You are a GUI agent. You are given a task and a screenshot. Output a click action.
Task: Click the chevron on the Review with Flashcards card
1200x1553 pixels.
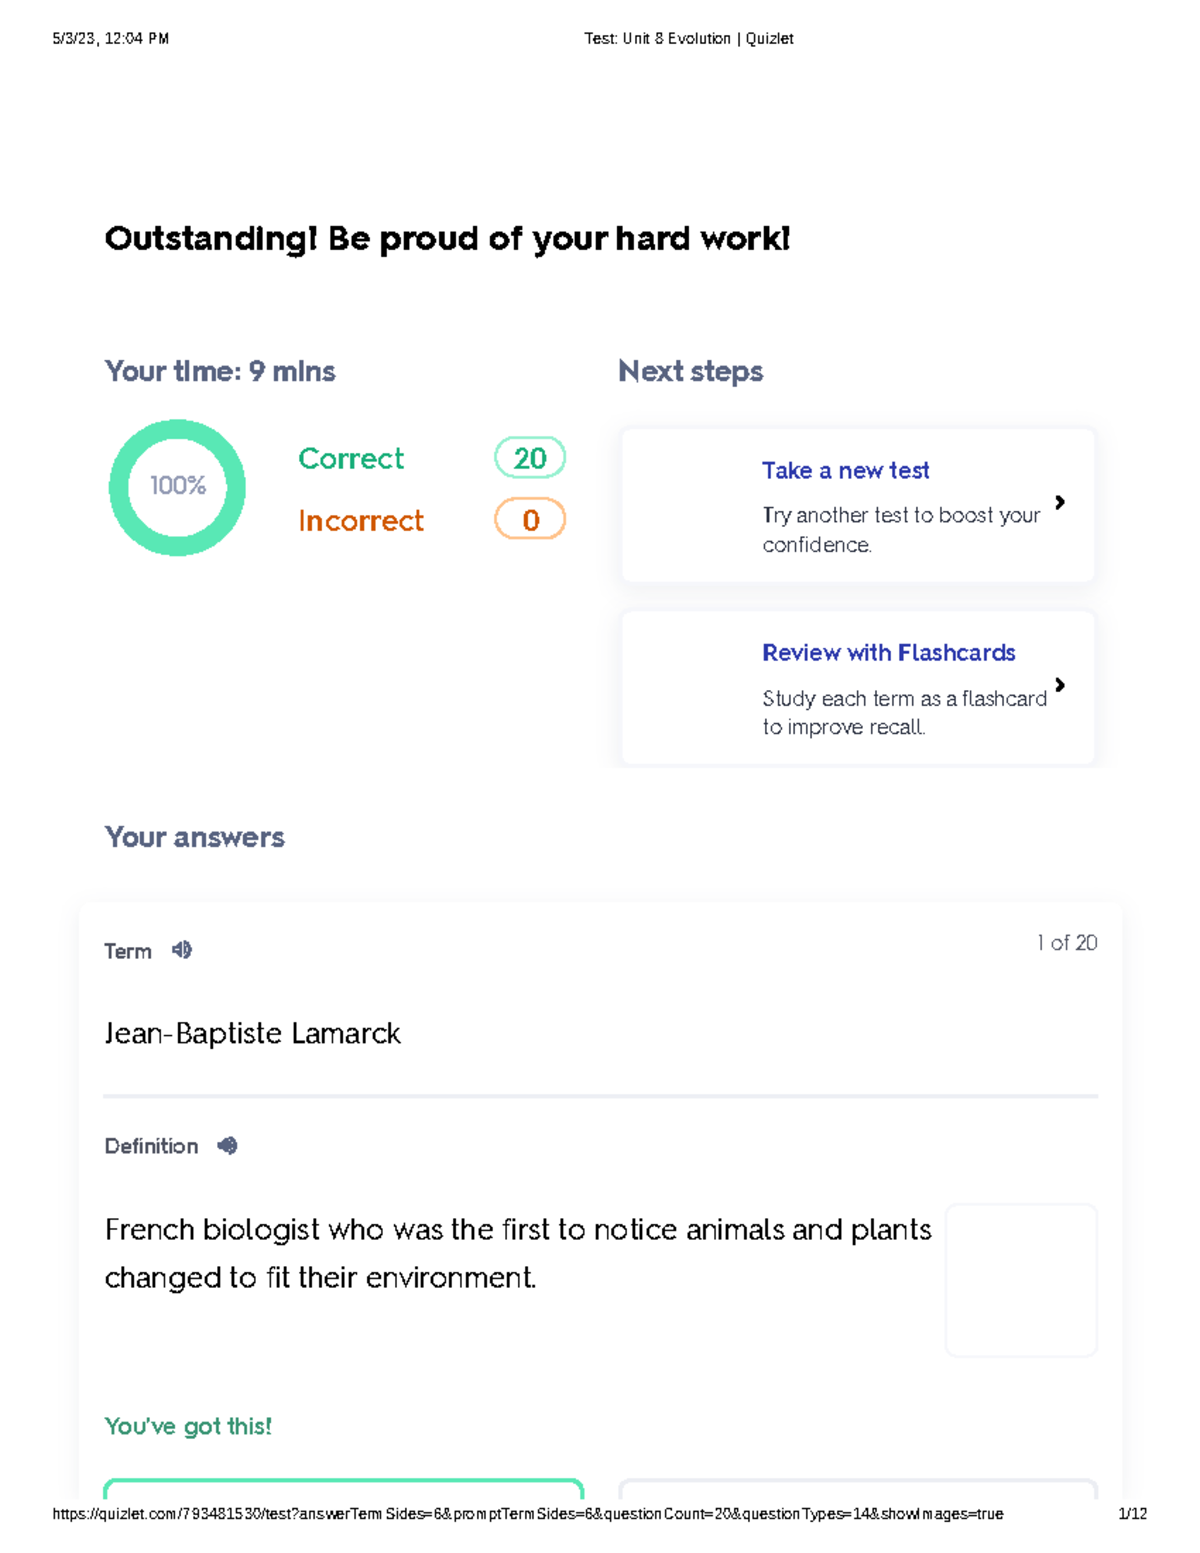pyautogui.click(x=1061, y=687)
